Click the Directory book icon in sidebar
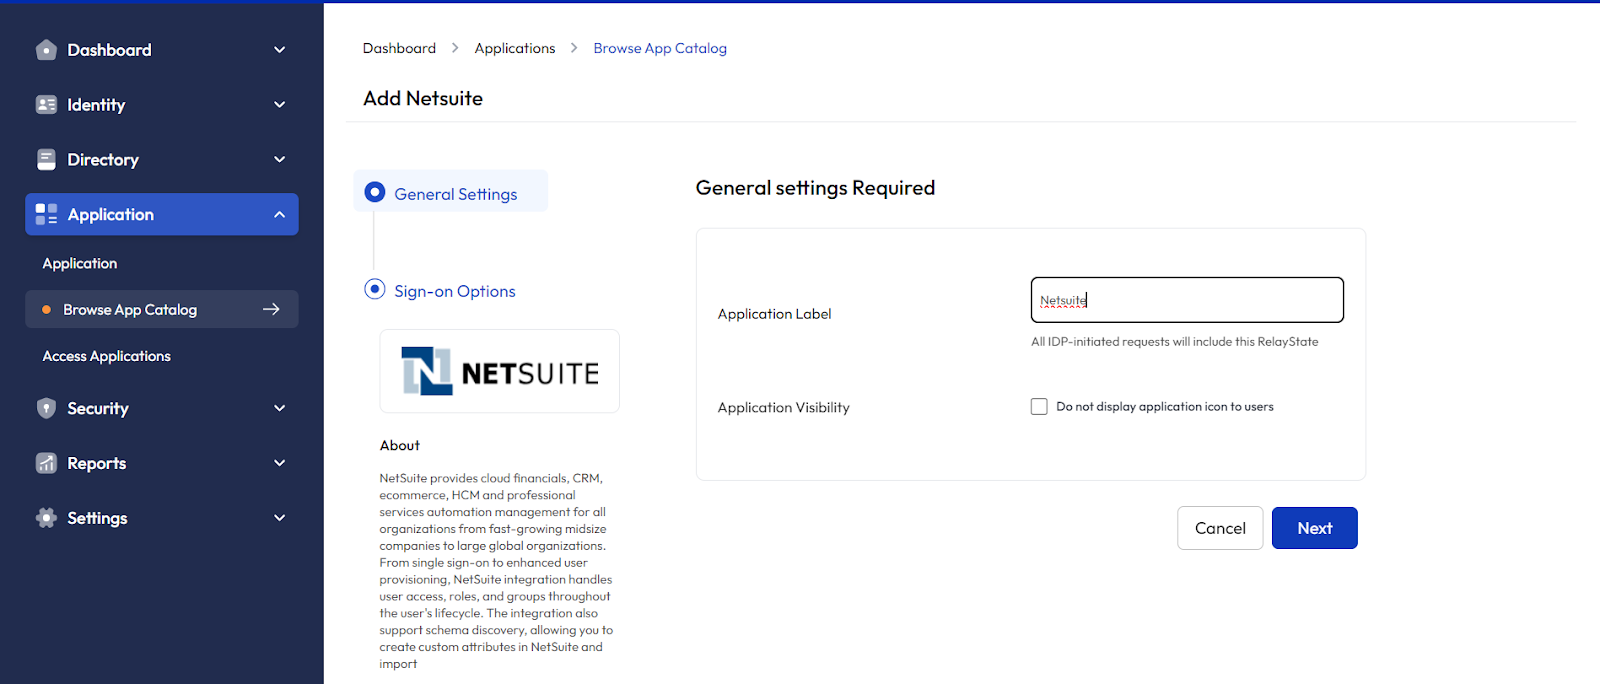The width and height of the screenshot is (1600, 684). (x=46, y=160)
